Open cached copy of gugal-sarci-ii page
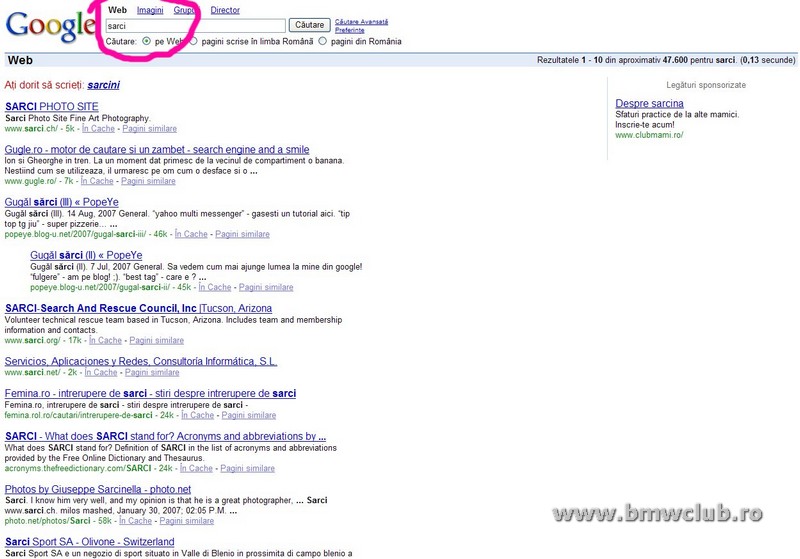This screenshot has width=800, height=559. click(x=215, y=287)
